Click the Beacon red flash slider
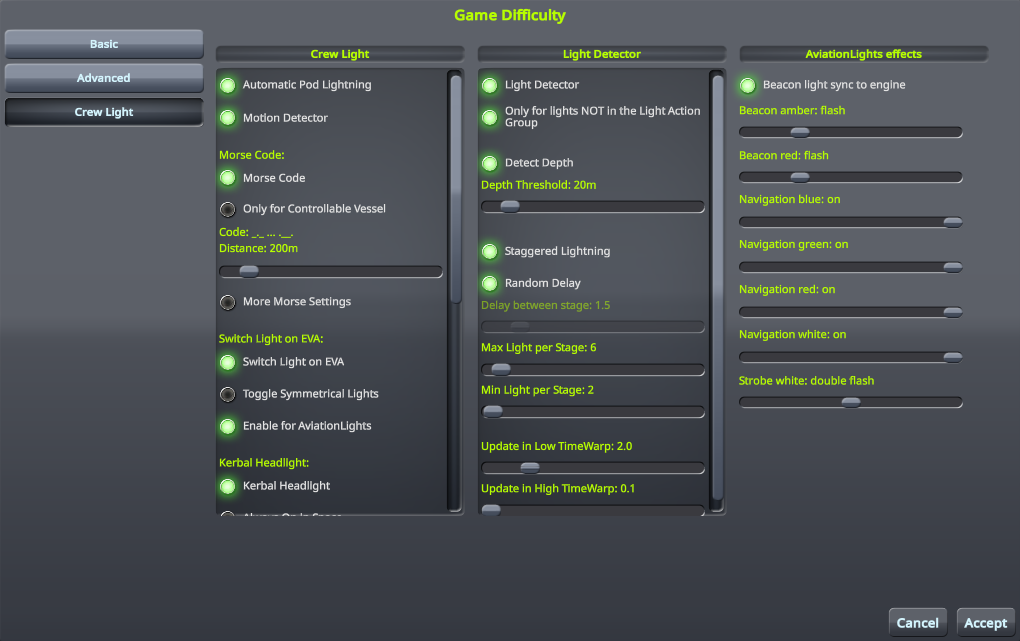Image resolution: width=1020 pixels, height=641 pixels. 850,177
